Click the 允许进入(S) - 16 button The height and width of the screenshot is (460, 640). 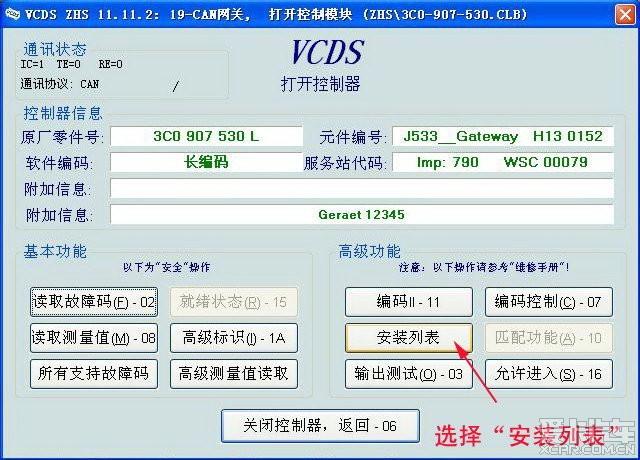pos(549,373)
